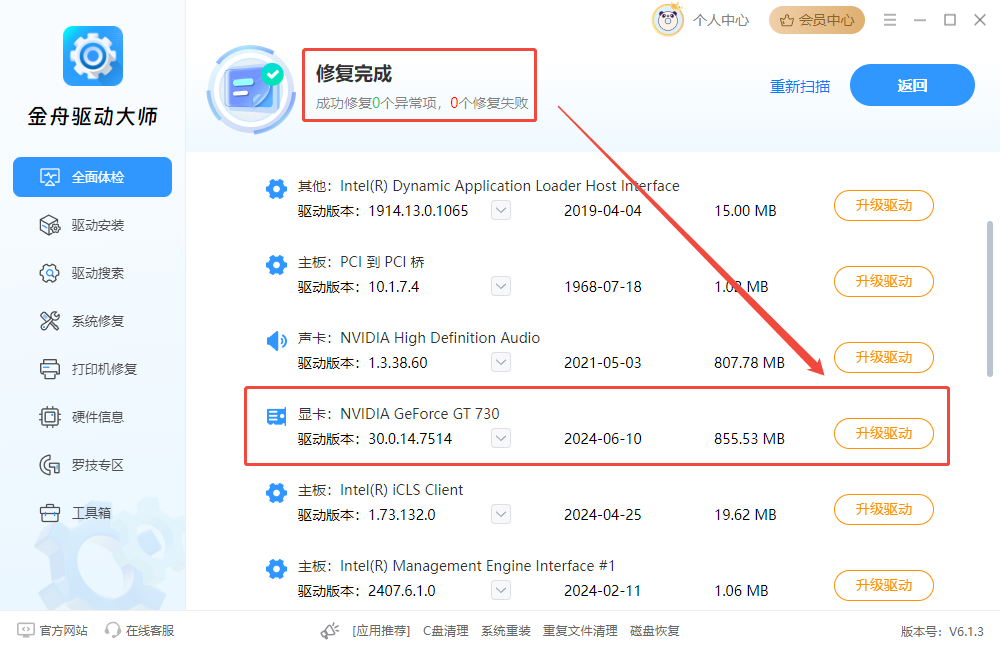The image size is (1000, 650).
Task: Click the panda avatar icon near 个人中心
Action: tap(668, 20)
